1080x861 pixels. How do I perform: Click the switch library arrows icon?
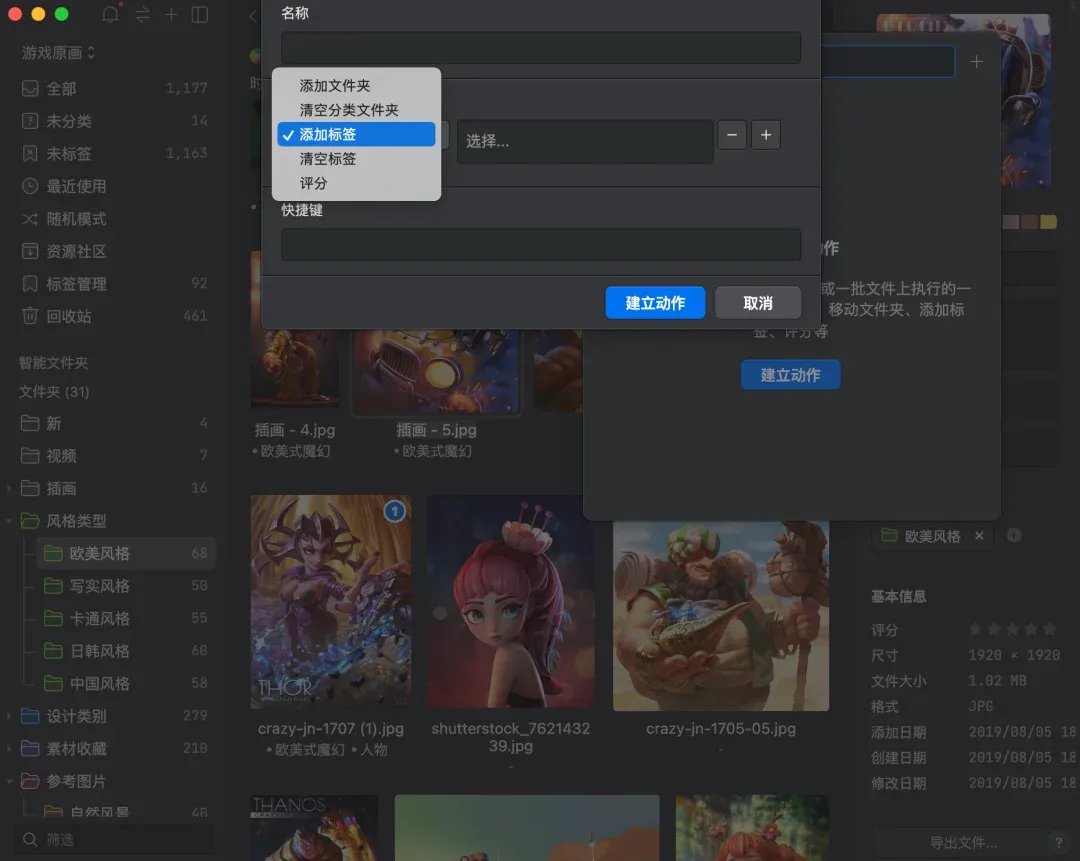[x=143, y=14]
